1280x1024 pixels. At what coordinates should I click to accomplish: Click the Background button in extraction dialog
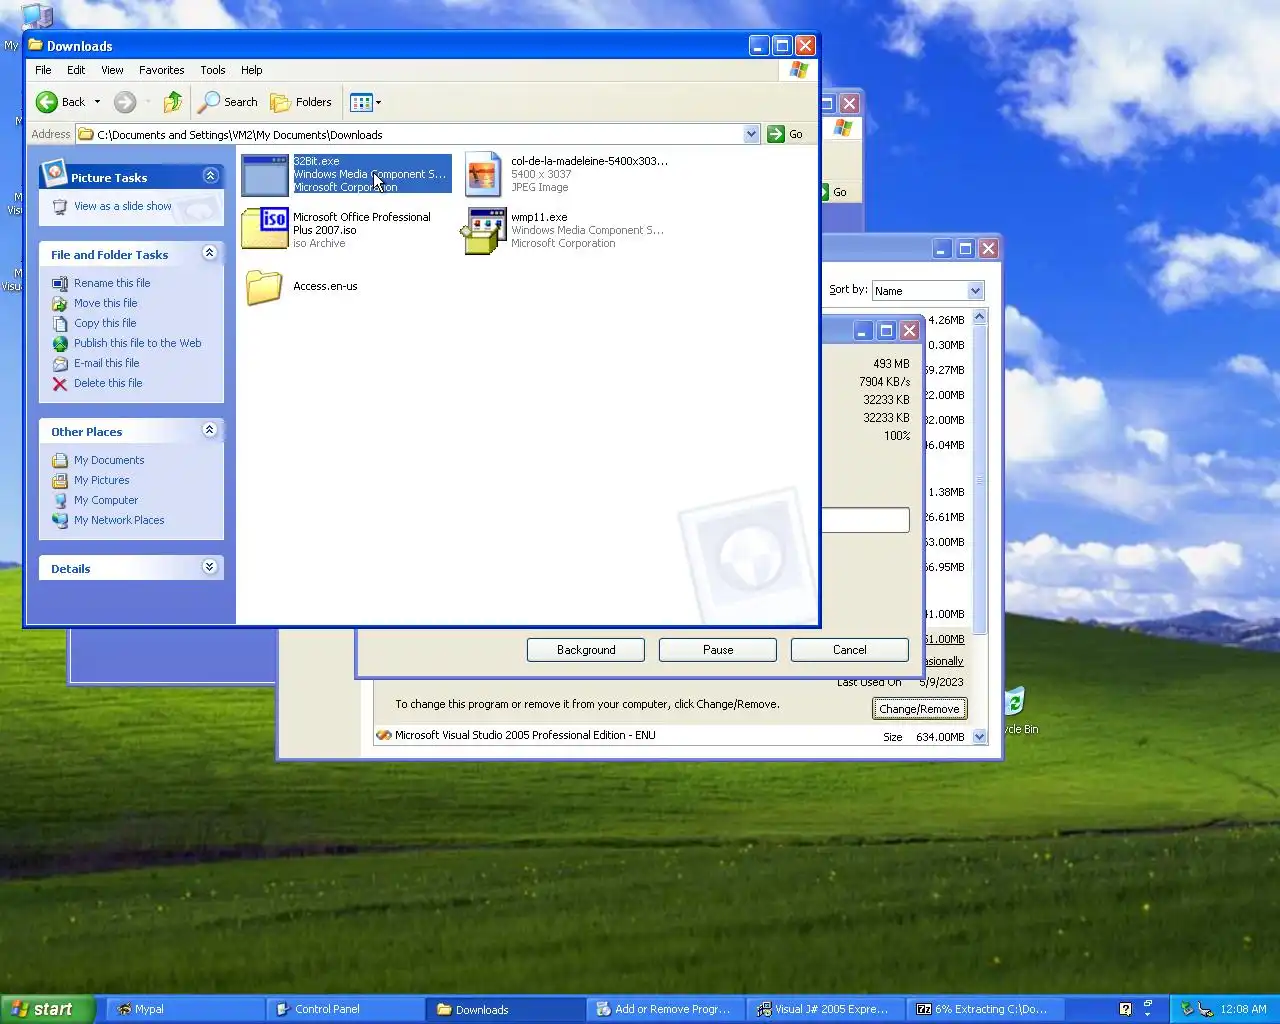coord(586,650)
